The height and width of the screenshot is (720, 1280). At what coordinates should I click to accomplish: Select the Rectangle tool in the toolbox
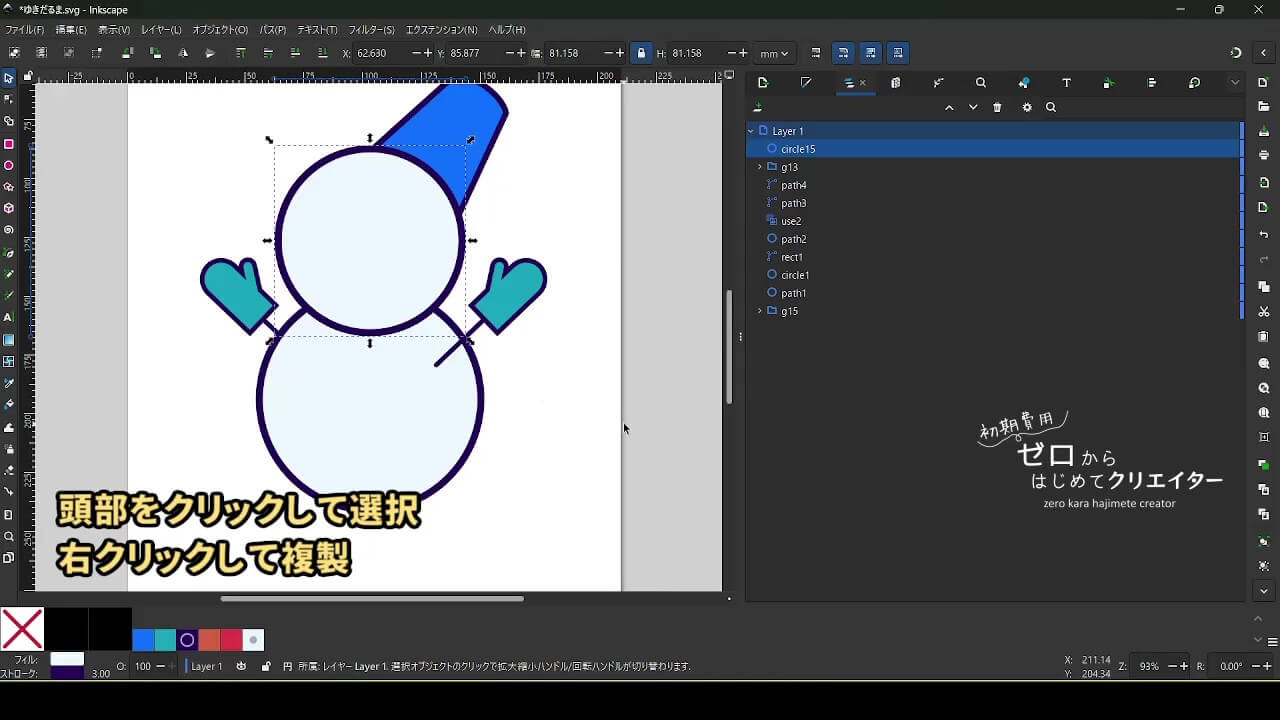click(9, 144)
